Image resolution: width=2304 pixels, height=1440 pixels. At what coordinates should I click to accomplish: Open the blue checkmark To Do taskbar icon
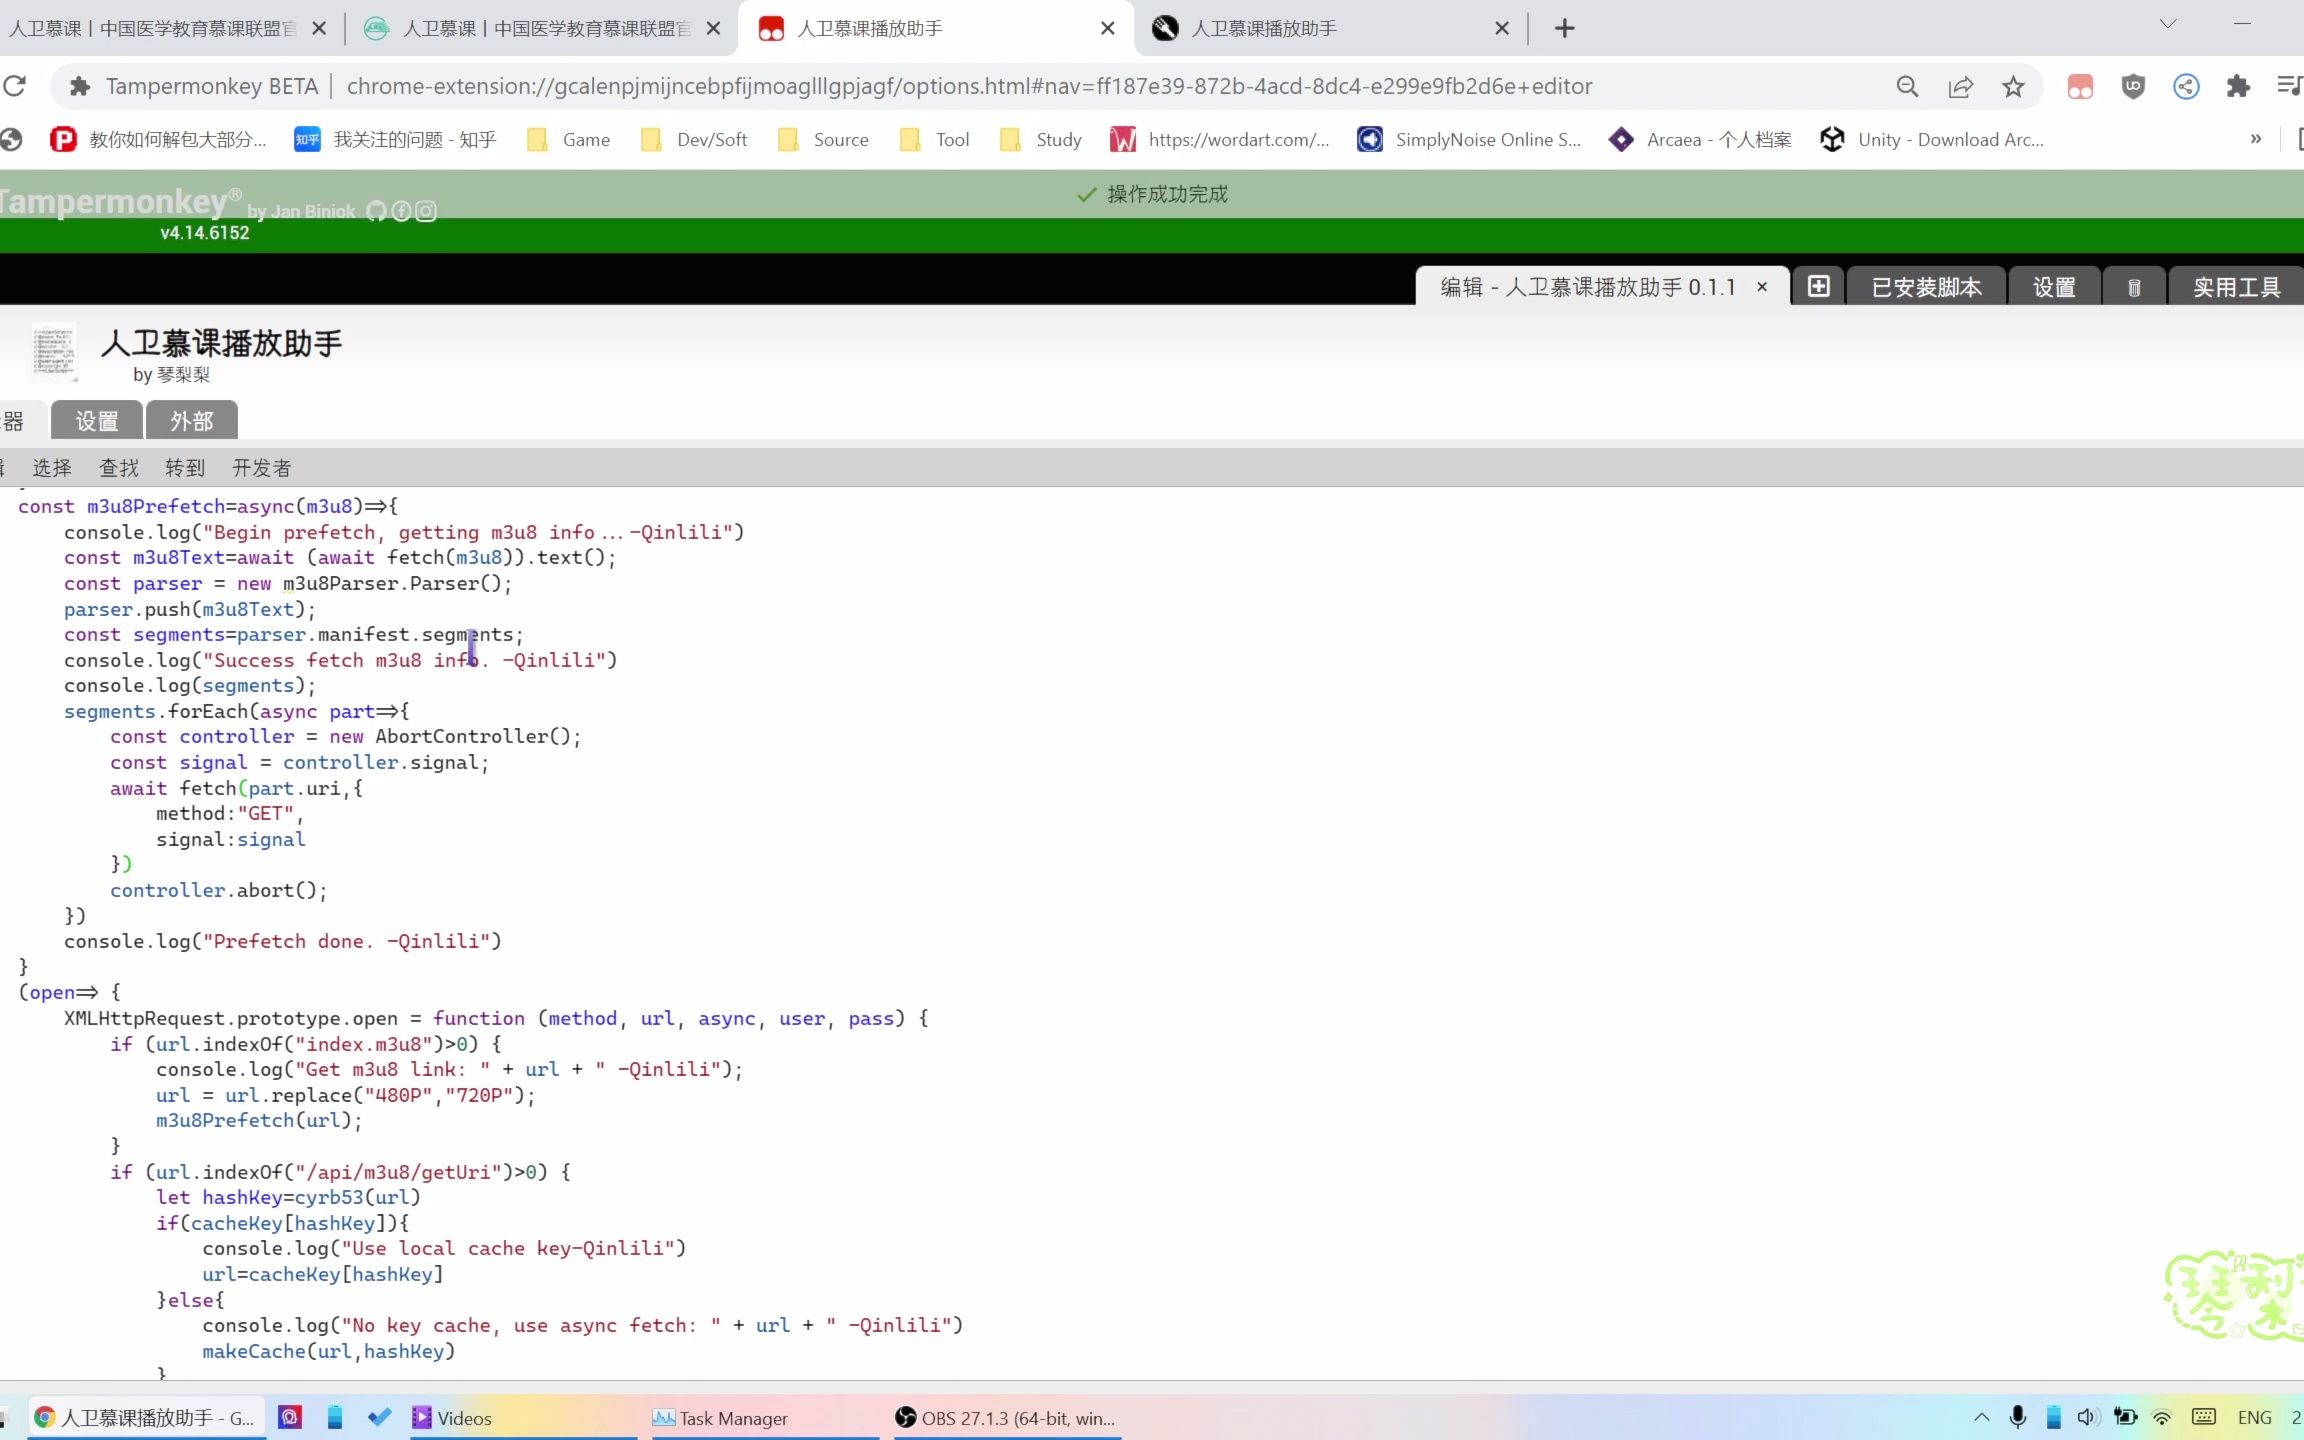click(379, 1417)
